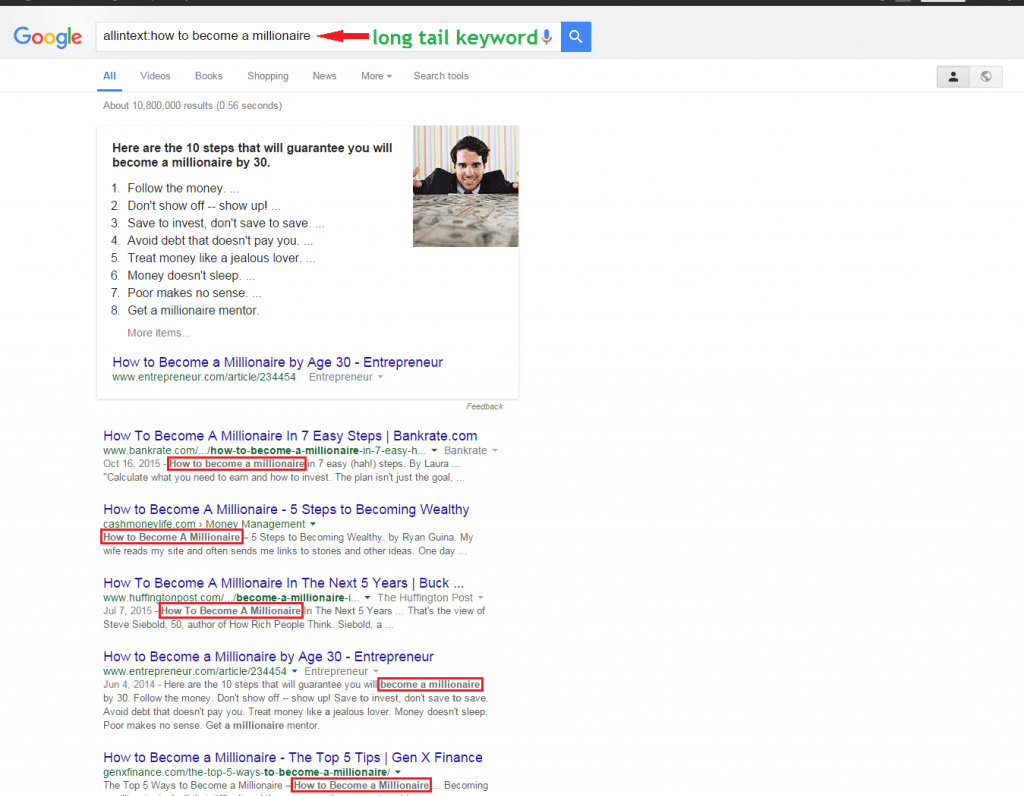The image size is (1024, 796).
Task: Open the 5 Steps to Becoming Wealthy result
Action: (286, 509)
